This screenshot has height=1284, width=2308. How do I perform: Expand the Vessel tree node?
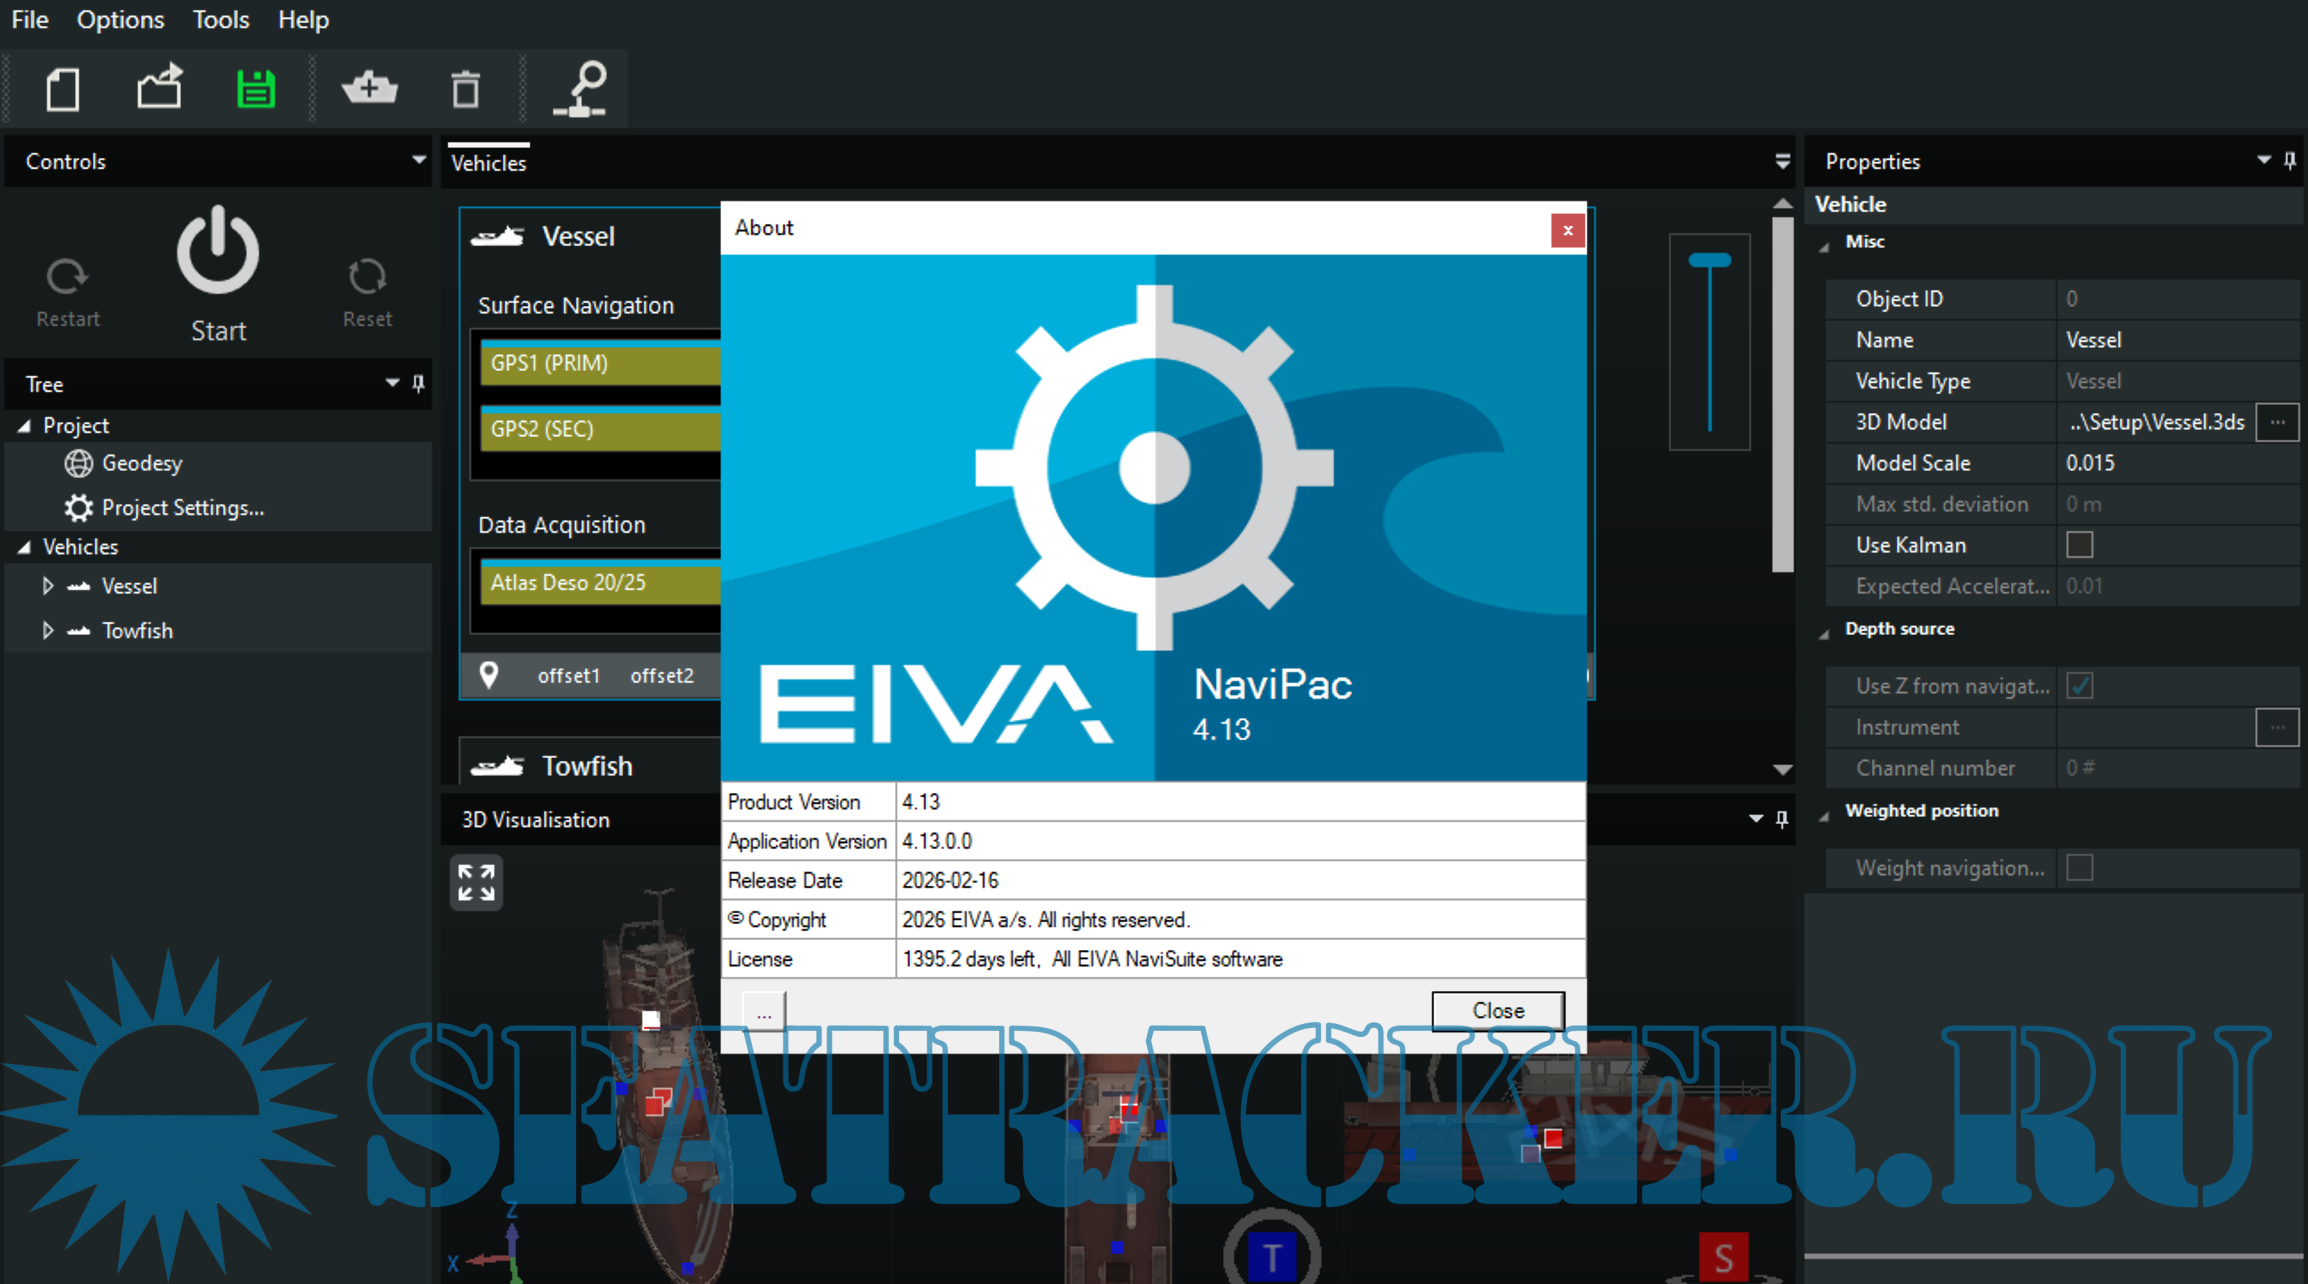click(47, 586)
